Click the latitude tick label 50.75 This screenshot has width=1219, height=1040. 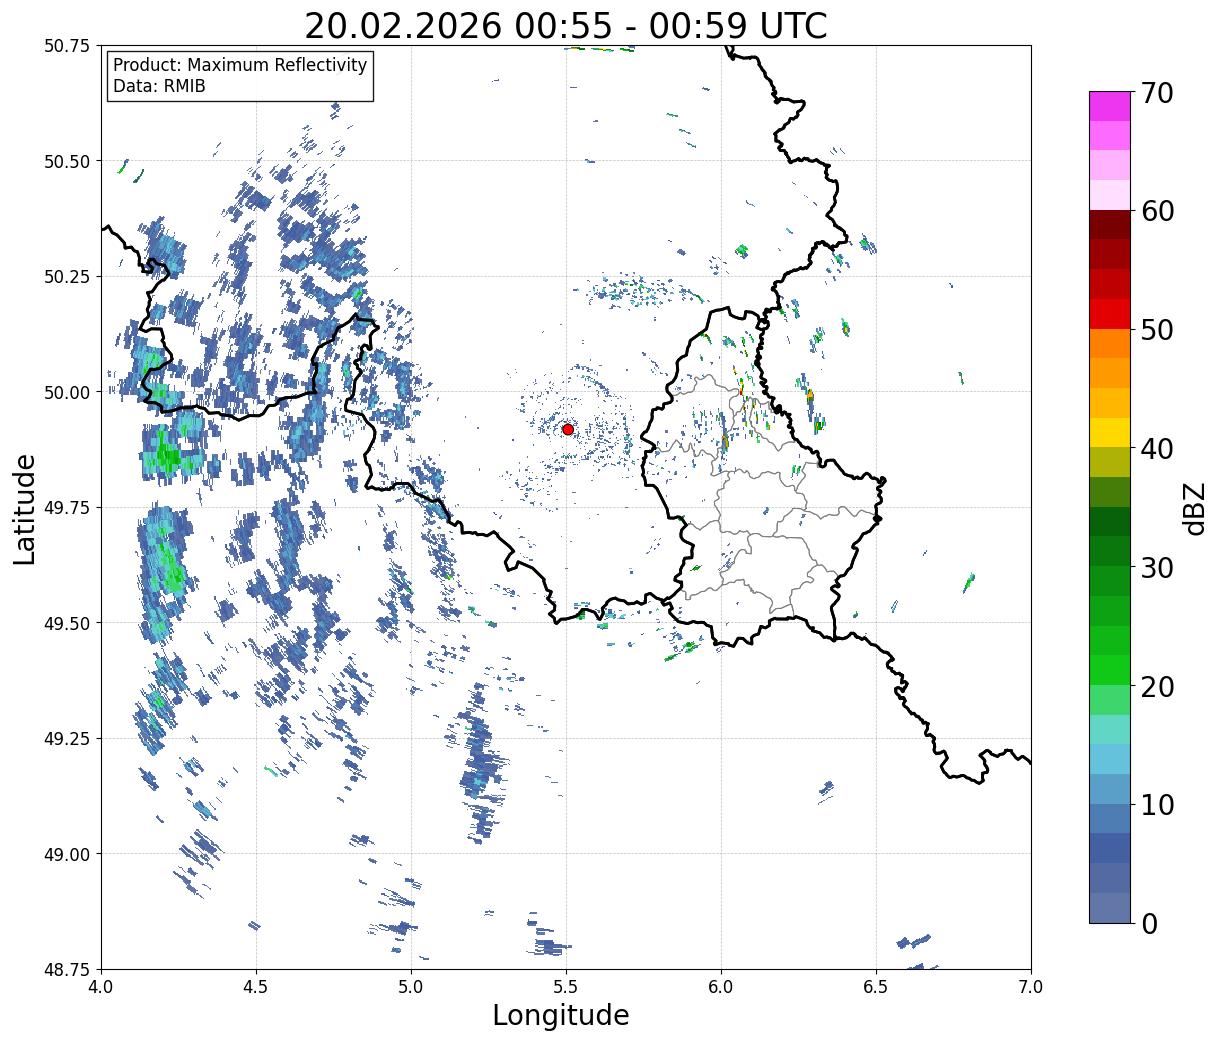[67, 46]
